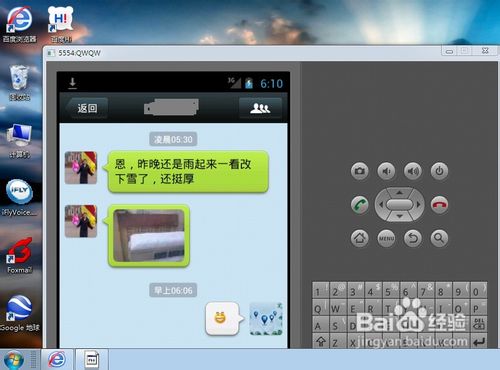Click the browser icon in the taskbar

(57, 359)
